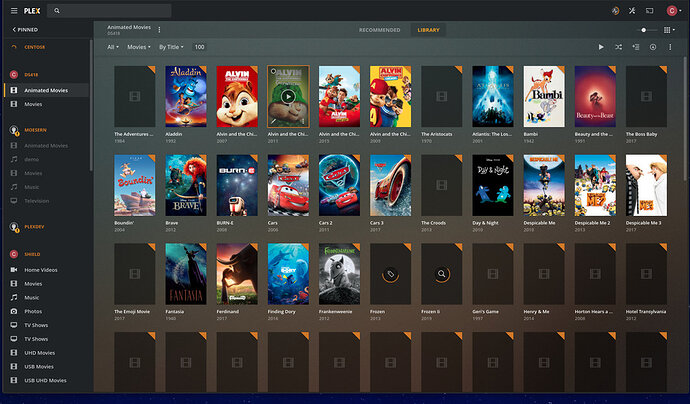Image resolution: width=690 pixels, height=404 pixels.
Task: Expand the CENTOS8 server in the sidebar
Action: point(34,47)
